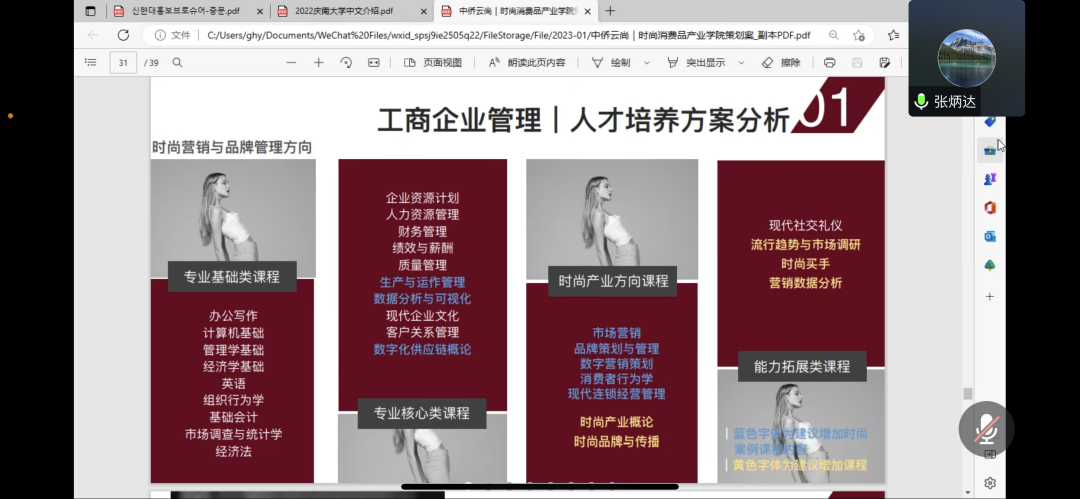Expand the 突出显示 highlight options dropdown
Viewport: 1080px width, 499px height.
(742, 62)
